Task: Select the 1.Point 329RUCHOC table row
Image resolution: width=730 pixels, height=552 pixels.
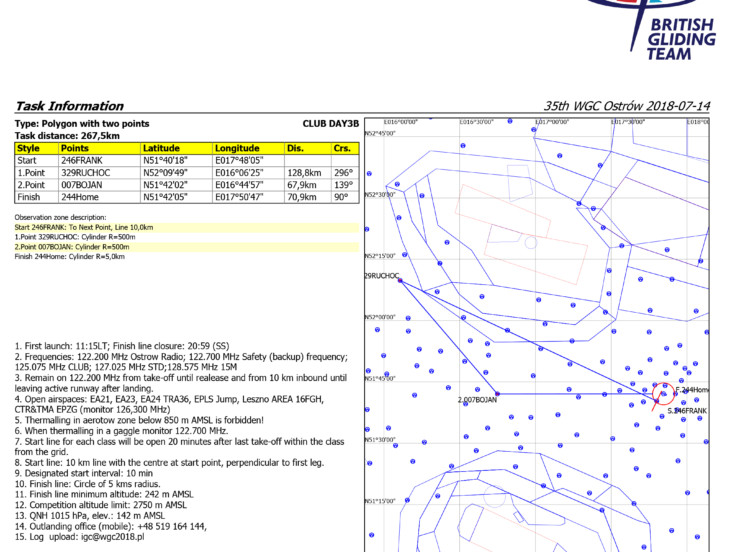Action: [185, 172]
